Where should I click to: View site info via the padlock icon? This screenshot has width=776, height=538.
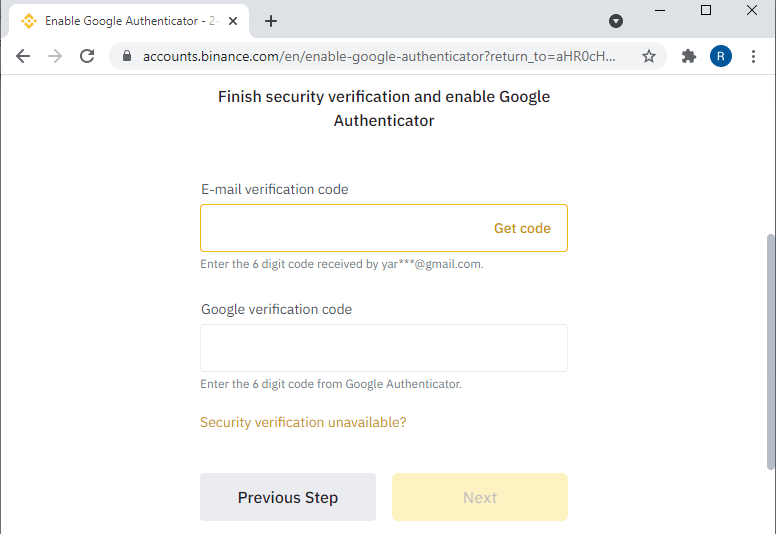click(x=127, y=56)
